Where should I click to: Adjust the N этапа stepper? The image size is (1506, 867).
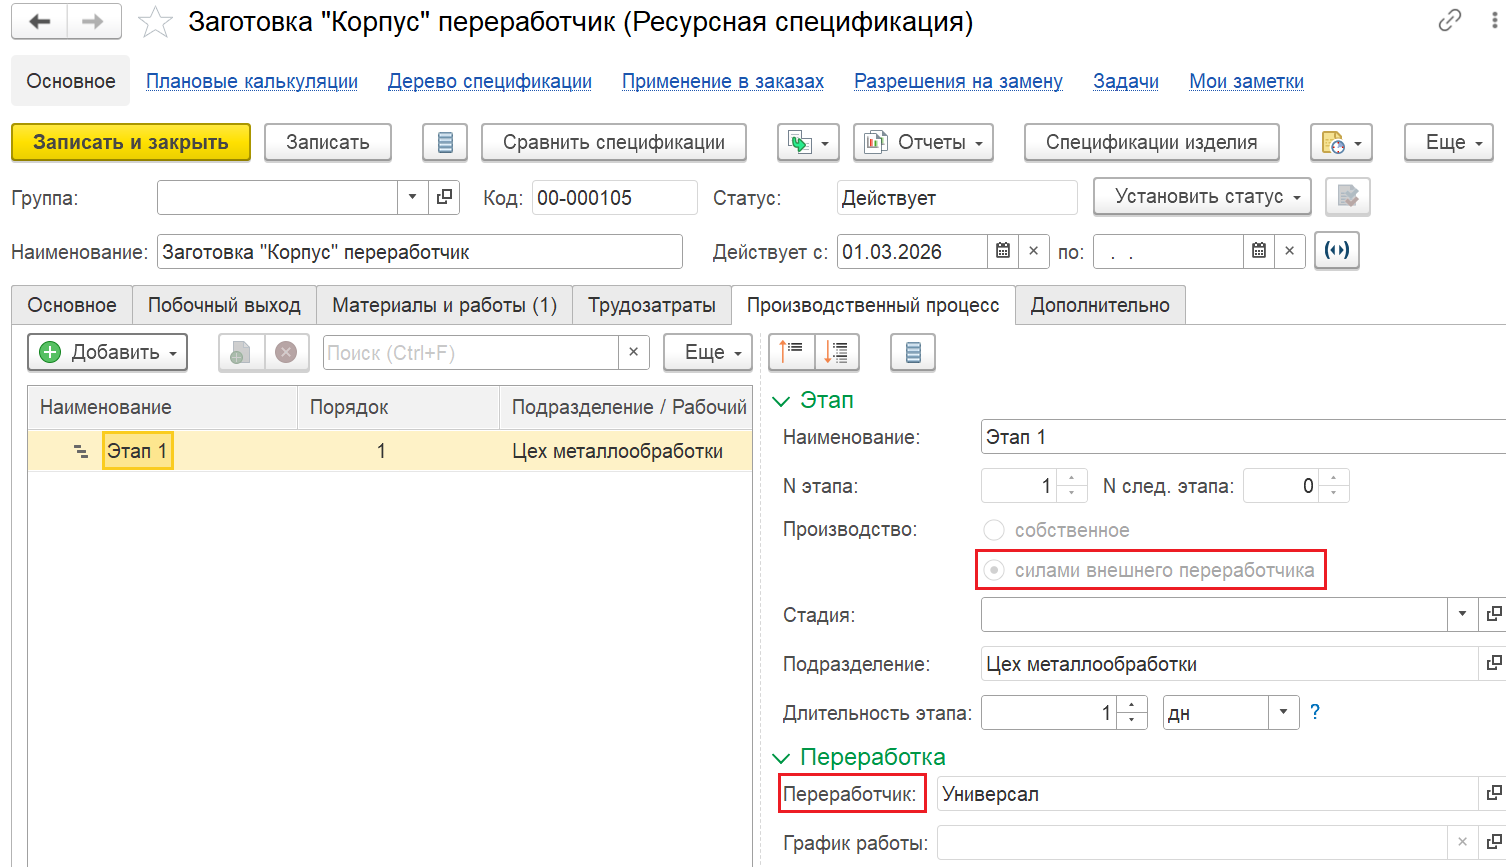[1071, 486]
